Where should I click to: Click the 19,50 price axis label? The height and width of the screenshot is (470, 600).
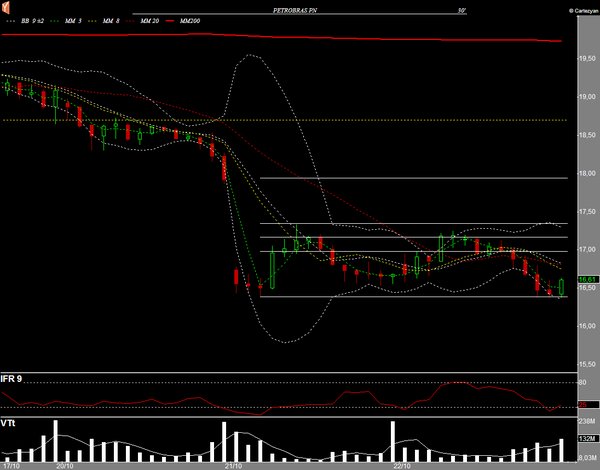(586, 59)
